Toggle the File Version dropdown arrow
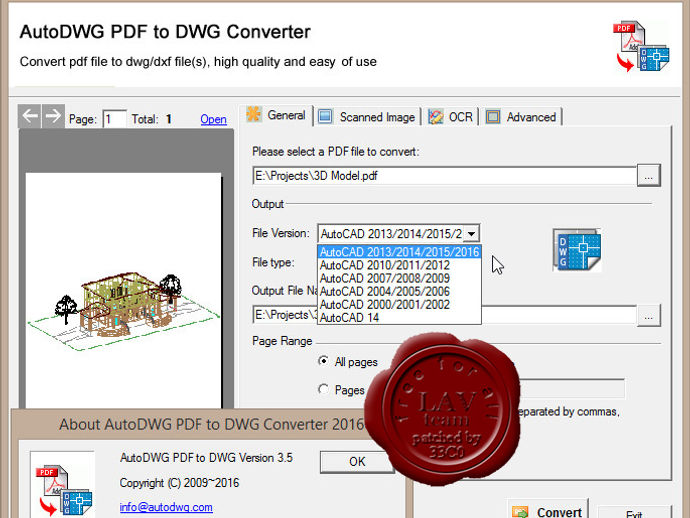The width and height of the screenshot is (690, 518). 471,234
